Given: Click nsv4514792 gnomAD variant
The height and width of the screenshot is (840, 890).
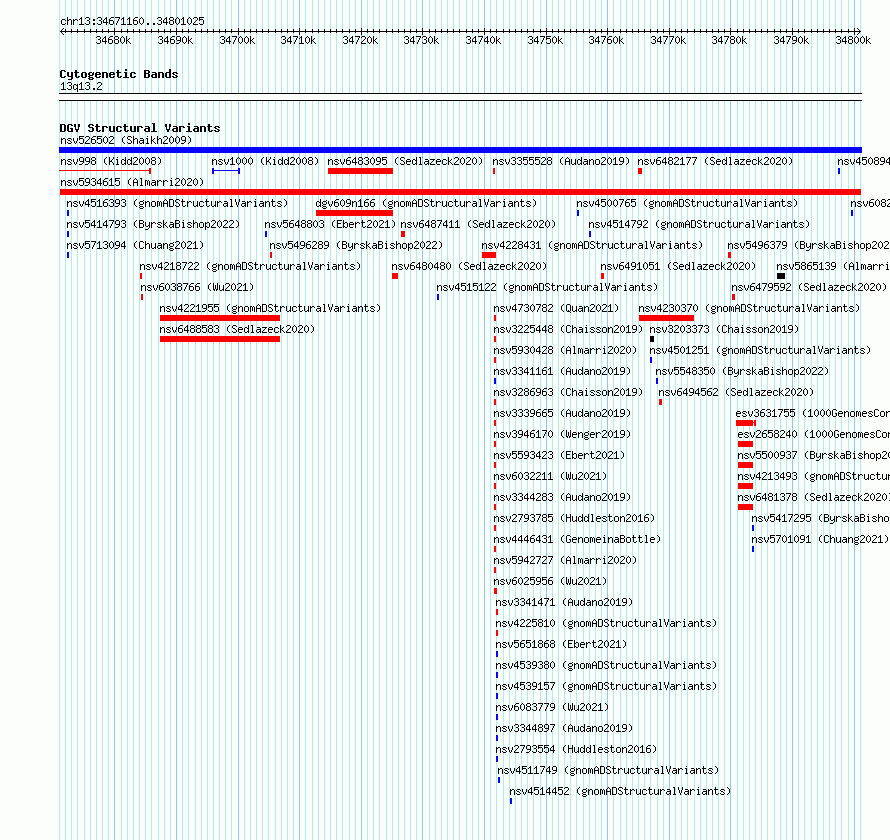Looking at the screenshot, I should (699, 224).
